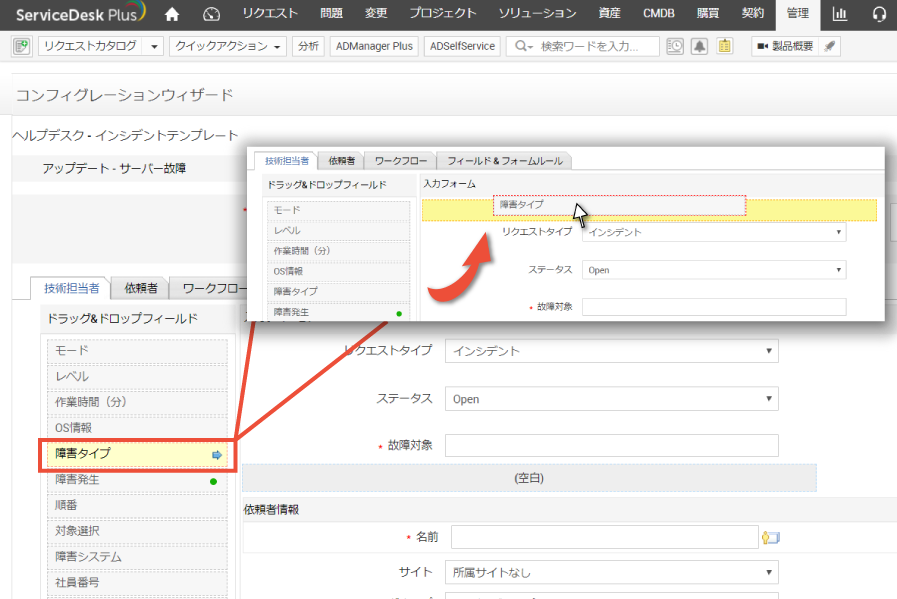Open the dashboard gauge icon
Viewport: 897px width, 599px height.
211,14
